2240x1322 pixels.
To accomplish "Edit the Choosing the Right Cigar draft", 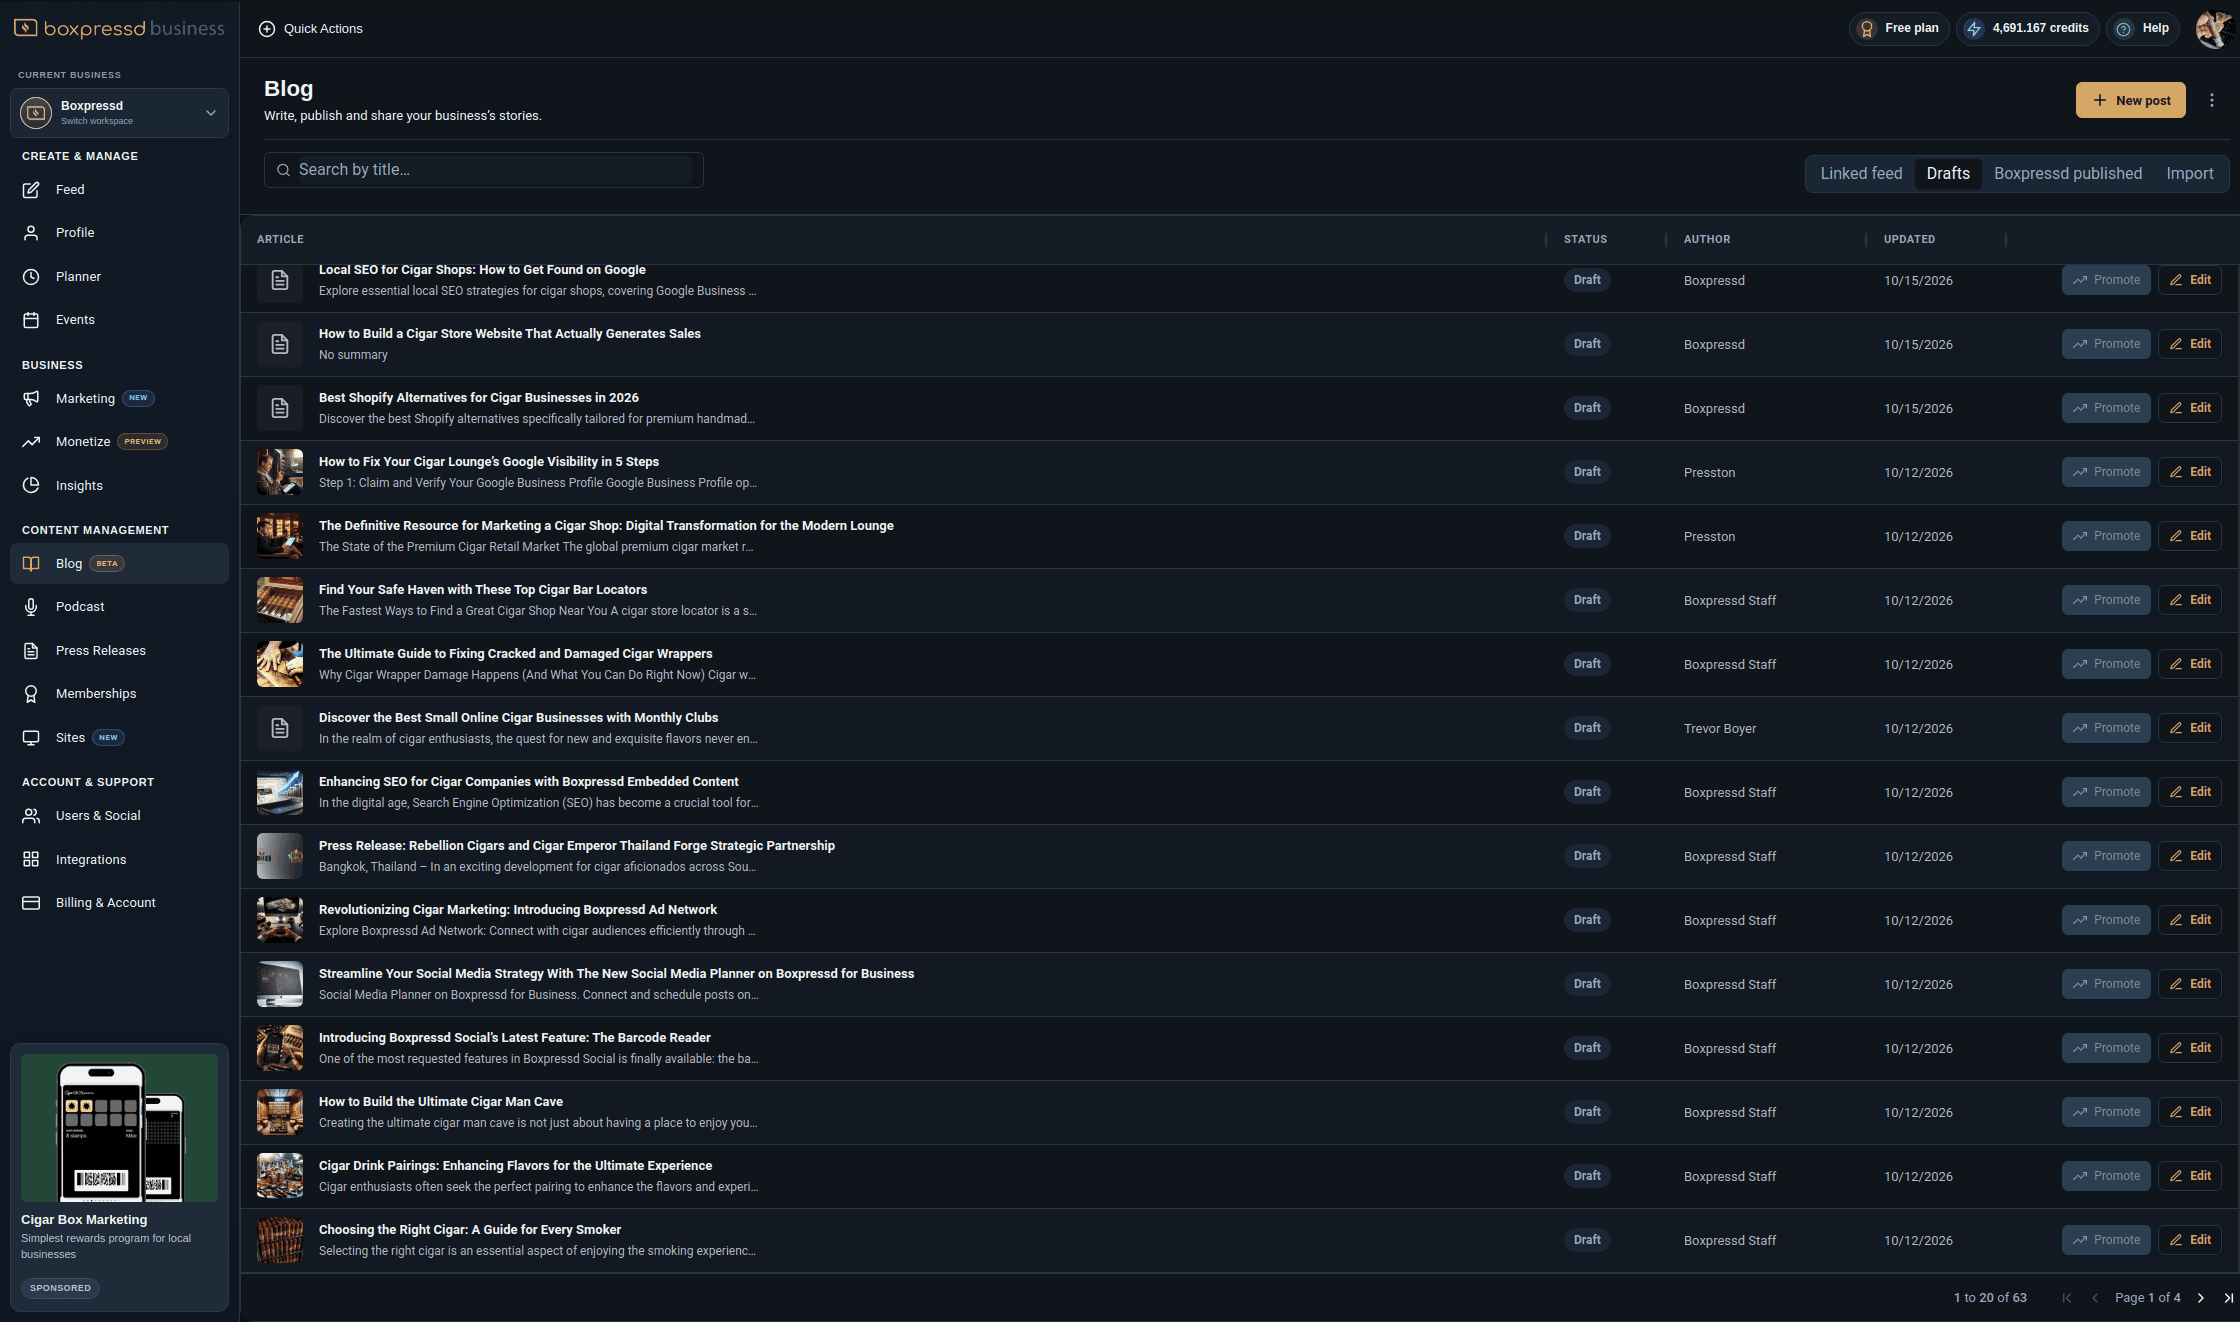I will [2190, 1240].
